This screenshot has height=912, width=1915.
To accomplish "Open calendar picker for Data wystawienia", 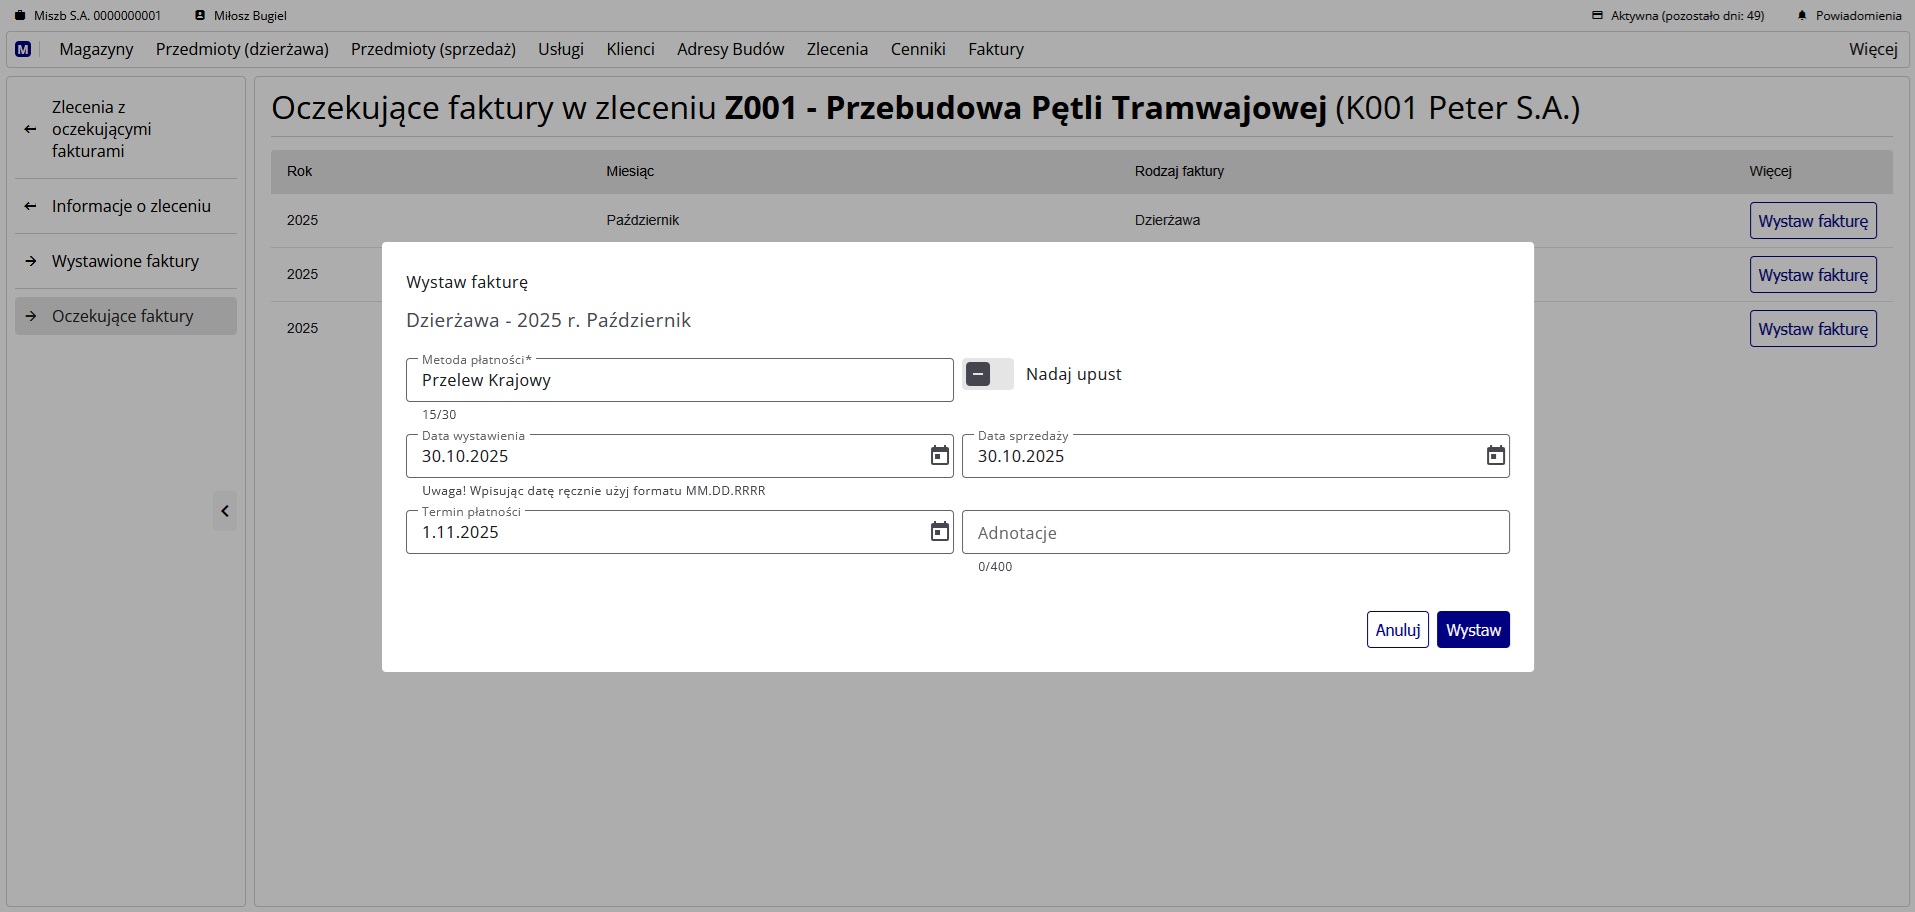I will 938,456.
